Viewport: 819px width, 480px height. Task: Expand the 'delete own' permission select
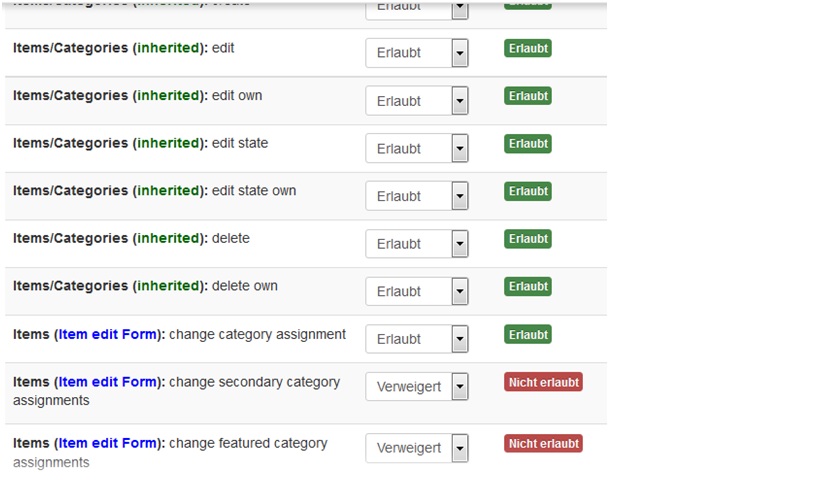417,291
